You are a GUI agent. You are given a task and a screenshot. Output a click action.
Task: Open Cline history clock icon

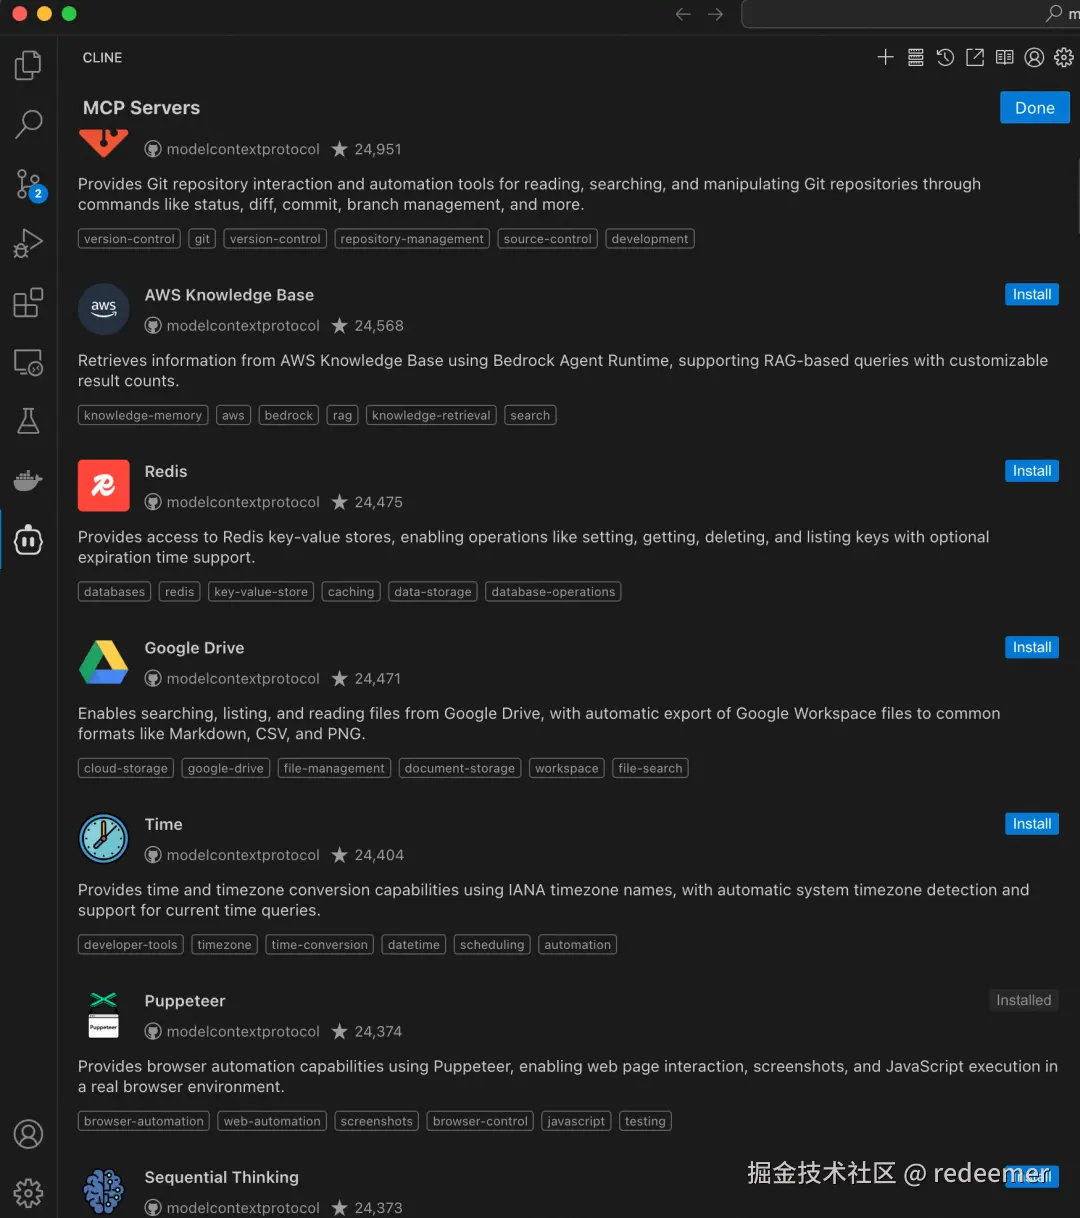point(945,57)
